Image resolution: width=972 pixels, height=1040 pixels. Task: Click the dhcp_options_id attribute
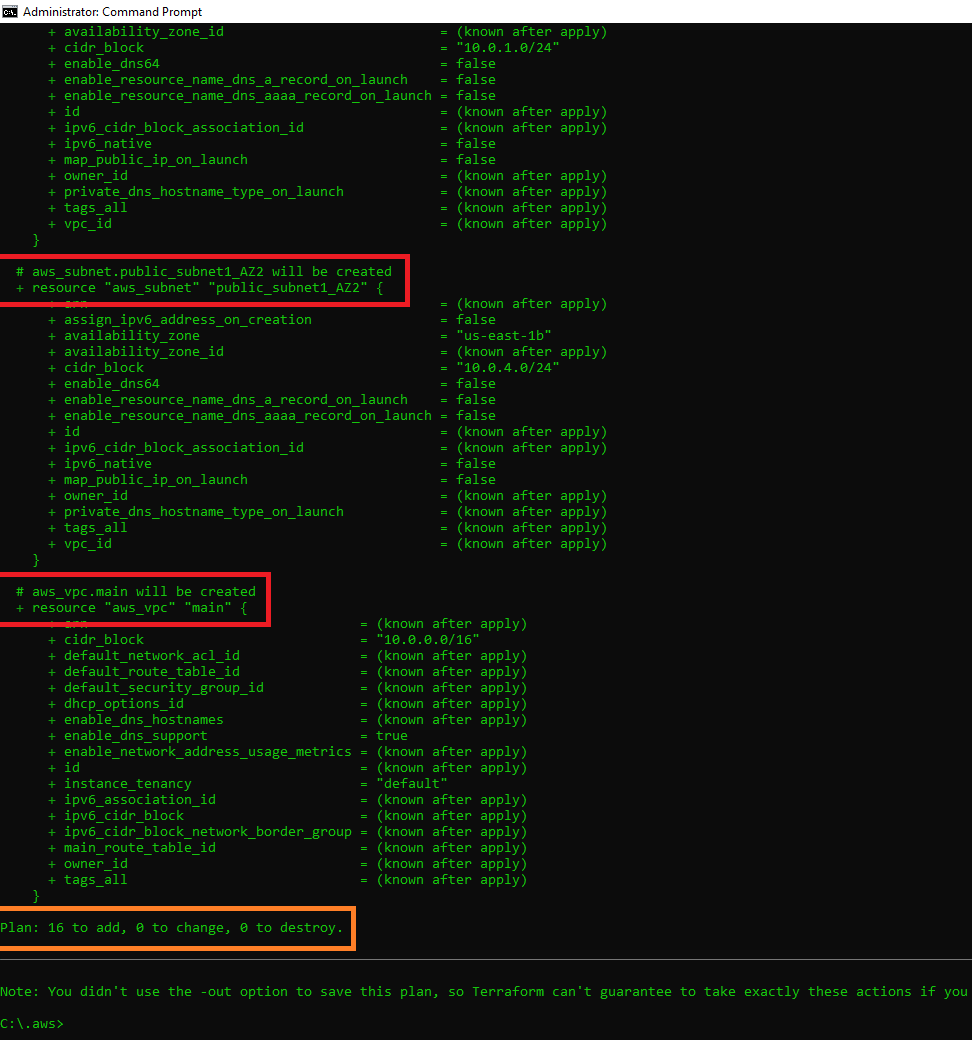[x=124, y=704]
